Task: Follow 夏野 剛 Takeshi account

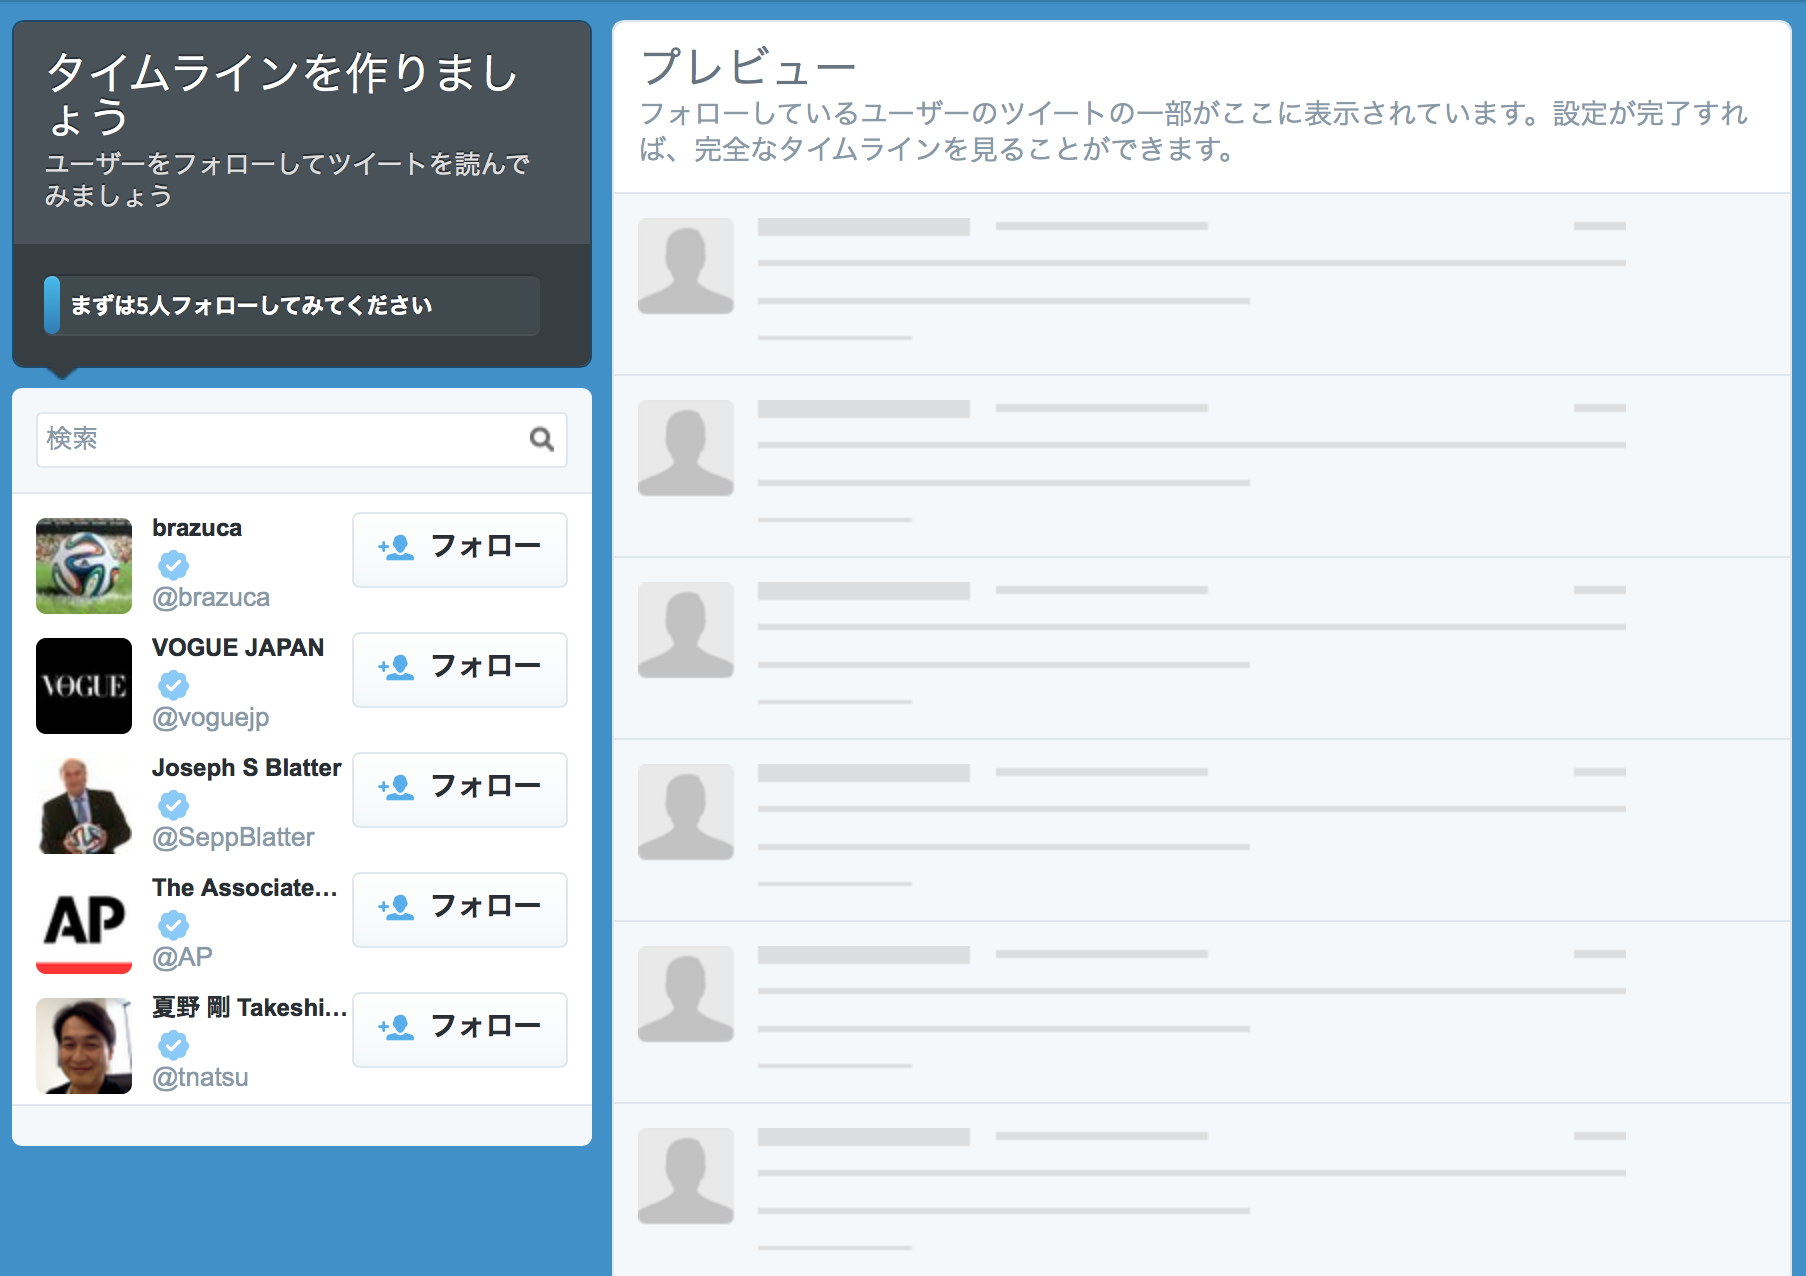Action: pos(459,1029)
